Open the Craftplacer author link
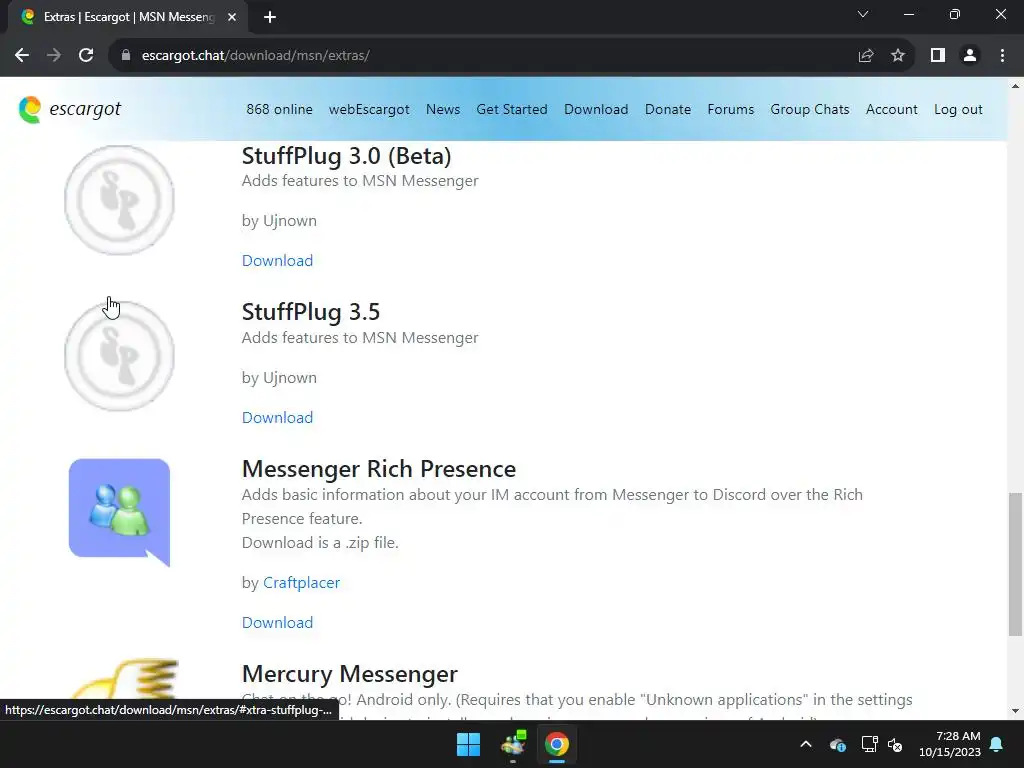The width and height of the screenshot is (1024, 768). coord(301,583)
